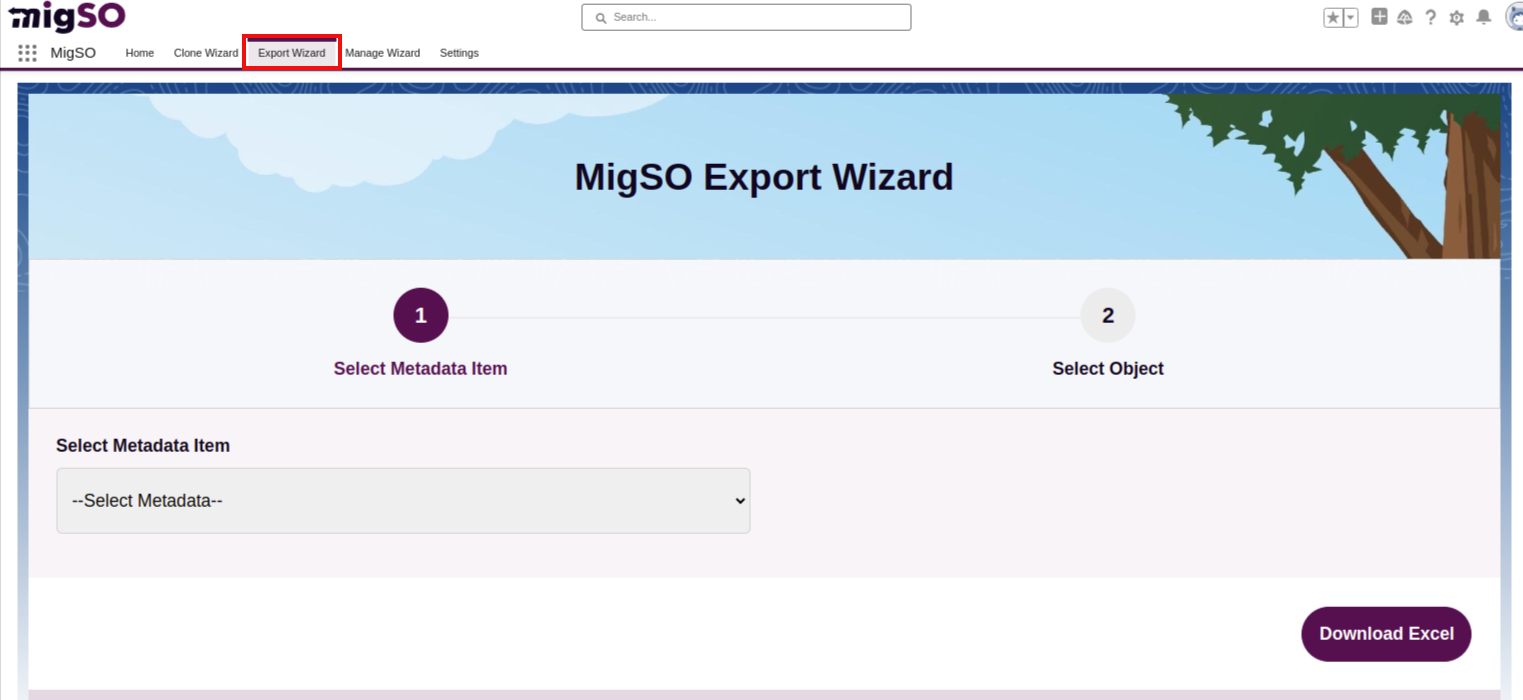The height and width of the screenshot is (700, 1523).
Task: Select the Export Wizard tab
Action: pyautogui.click(x=292, y=53)
